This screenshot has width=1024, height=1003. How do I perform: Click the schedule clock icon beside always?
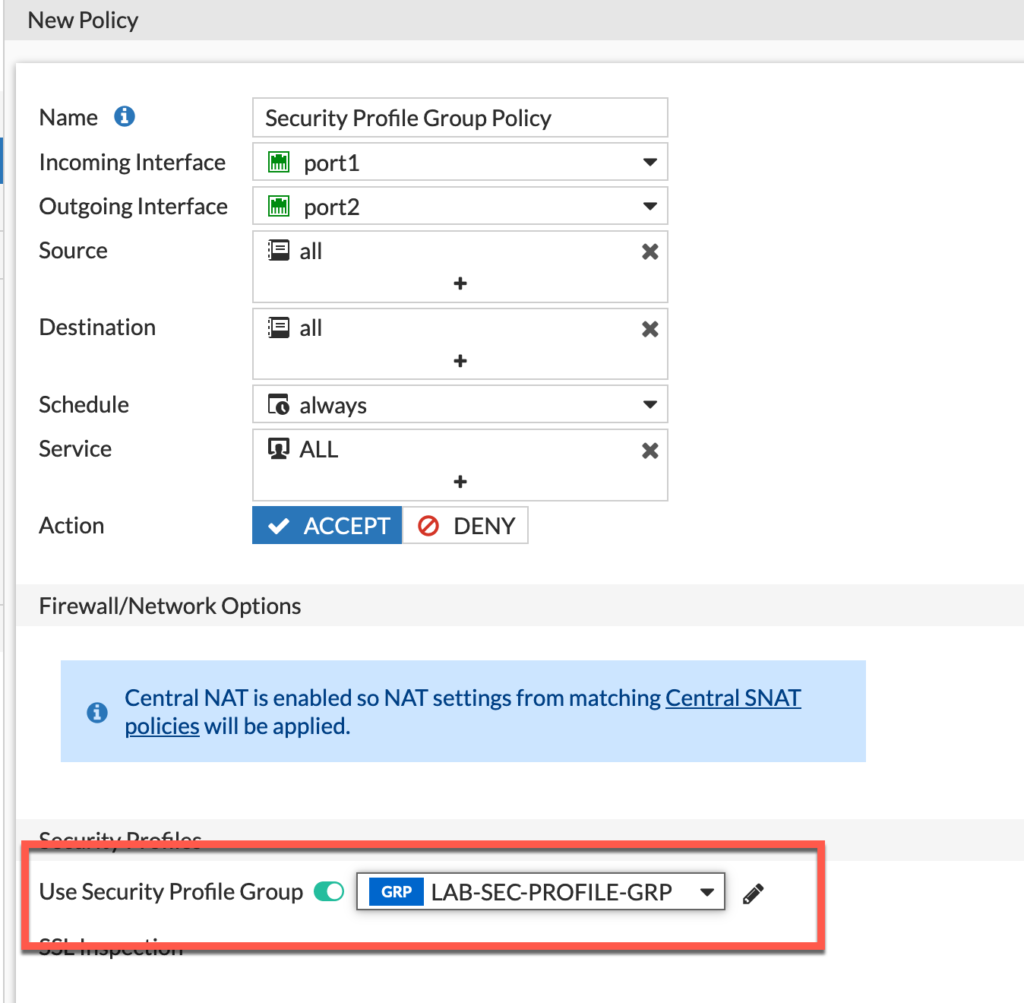[x=279, y=405]
